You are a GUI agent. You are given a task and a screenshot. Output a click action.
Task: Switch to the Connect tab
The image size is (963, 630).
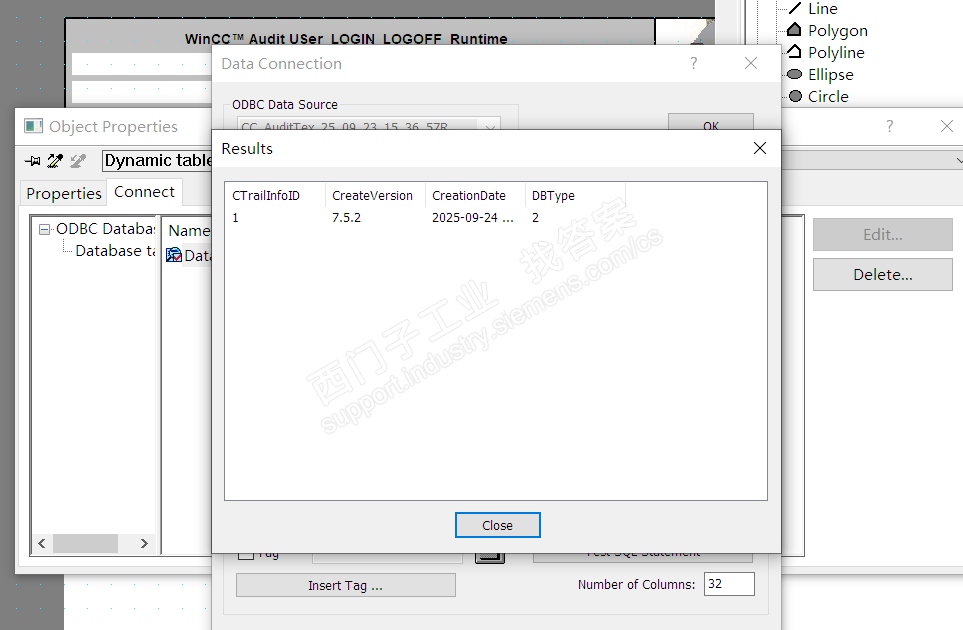coord(144,192)
